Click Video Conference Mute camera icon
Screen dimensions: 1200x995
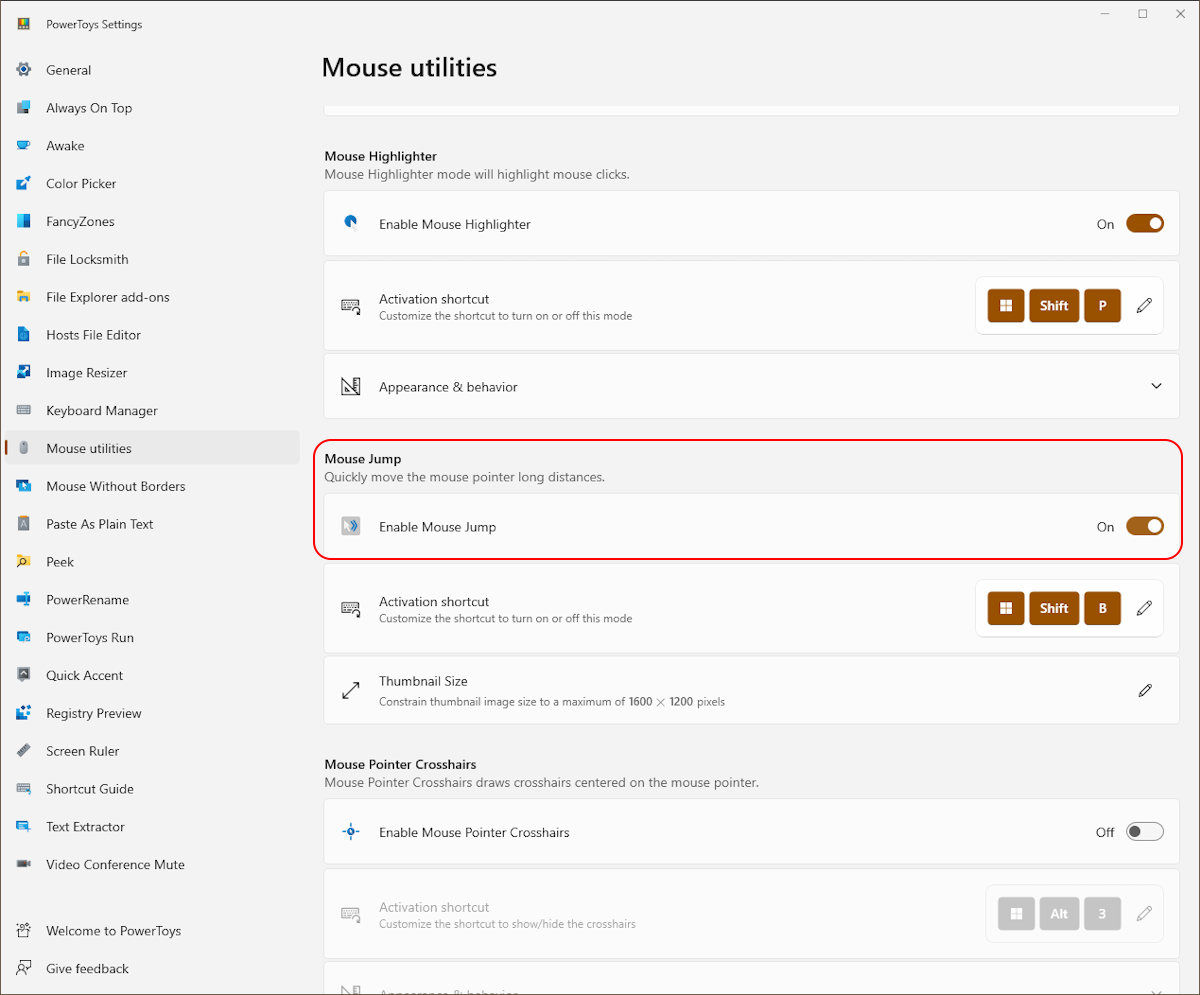coord(24,865)
